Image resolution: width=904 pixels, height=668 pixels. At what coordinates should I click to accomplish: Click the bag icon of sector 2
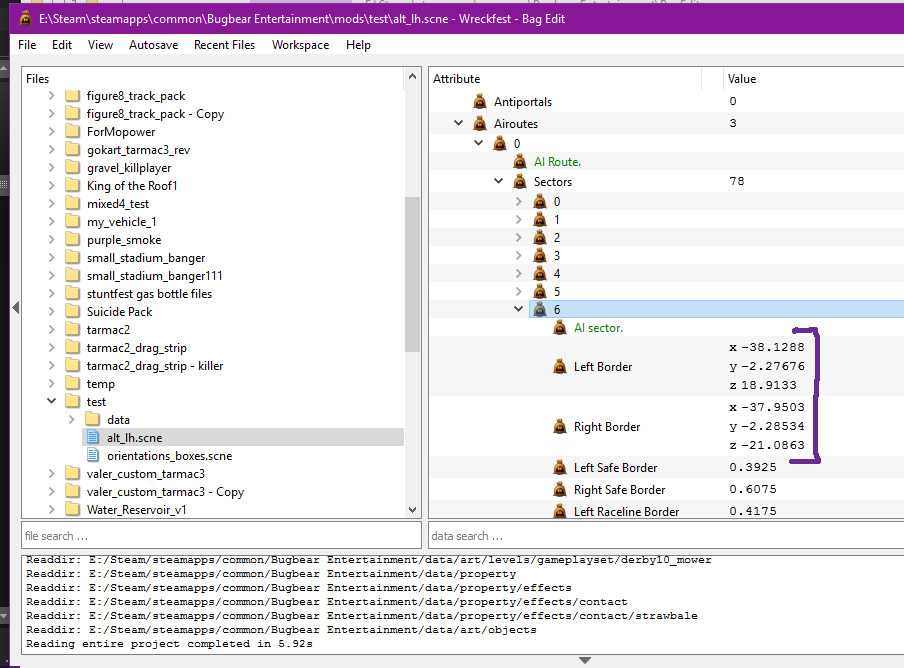pos(540,237)
